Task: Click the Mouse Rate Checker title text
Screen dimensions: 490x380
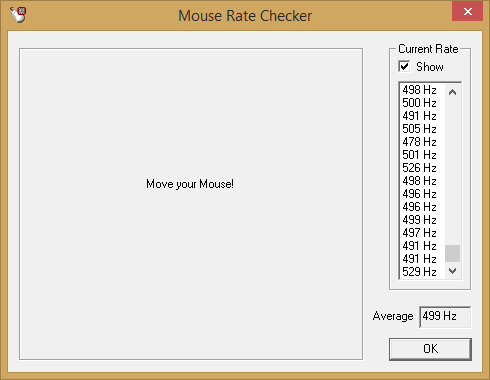Action: pos(245,16)
